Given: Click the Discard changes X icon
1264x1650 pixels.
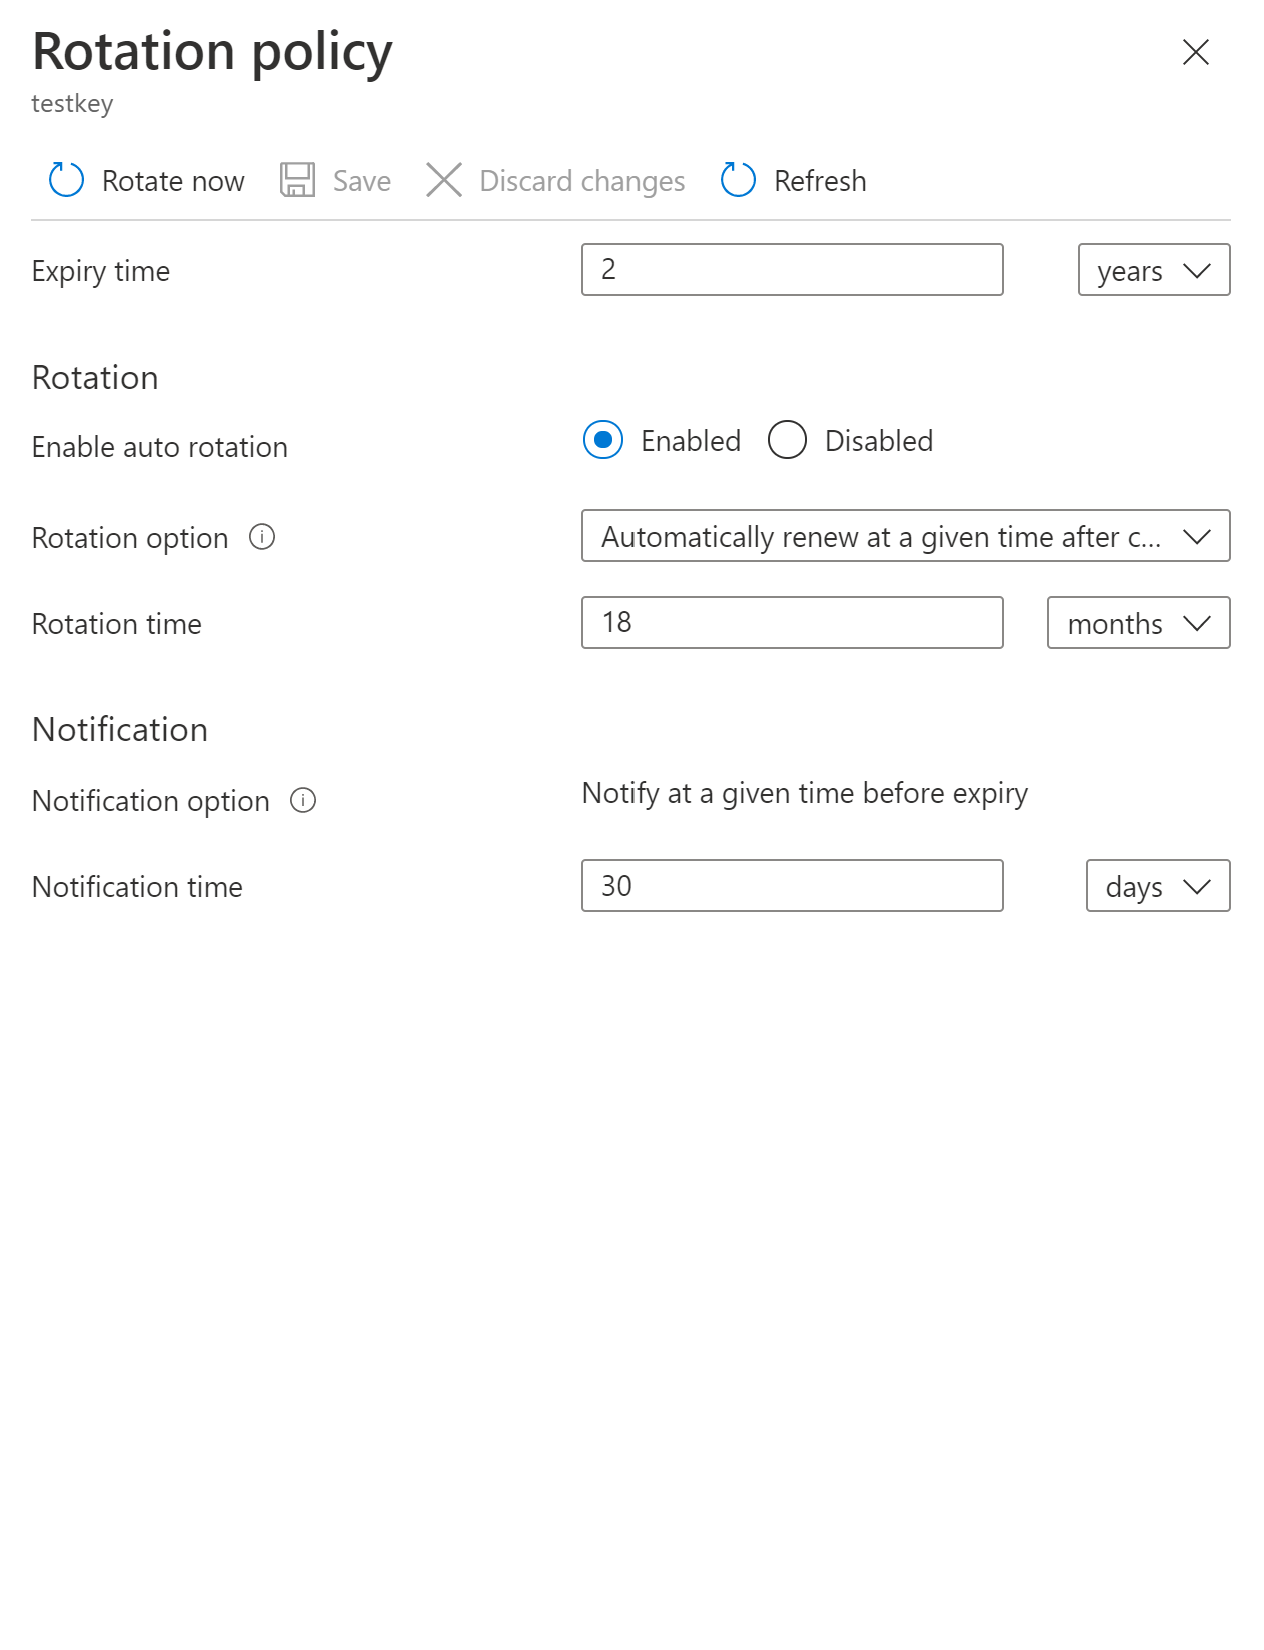Looking at the screenshot, I should [x=444, y=180].
